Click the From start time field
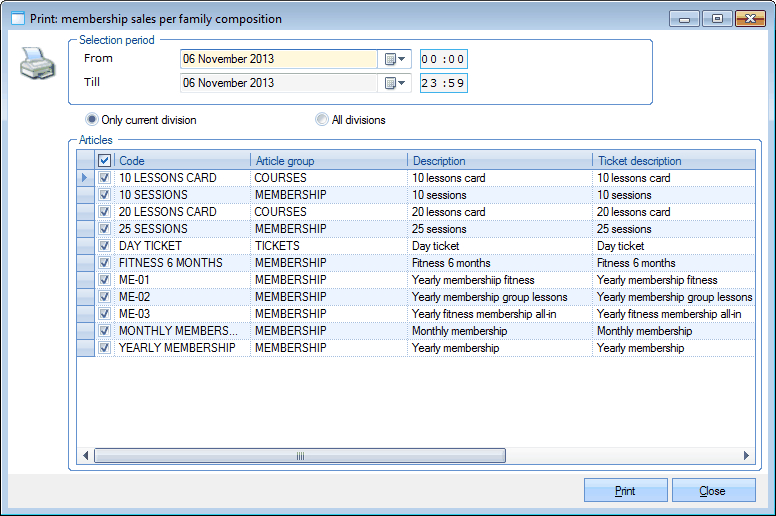 443,60
